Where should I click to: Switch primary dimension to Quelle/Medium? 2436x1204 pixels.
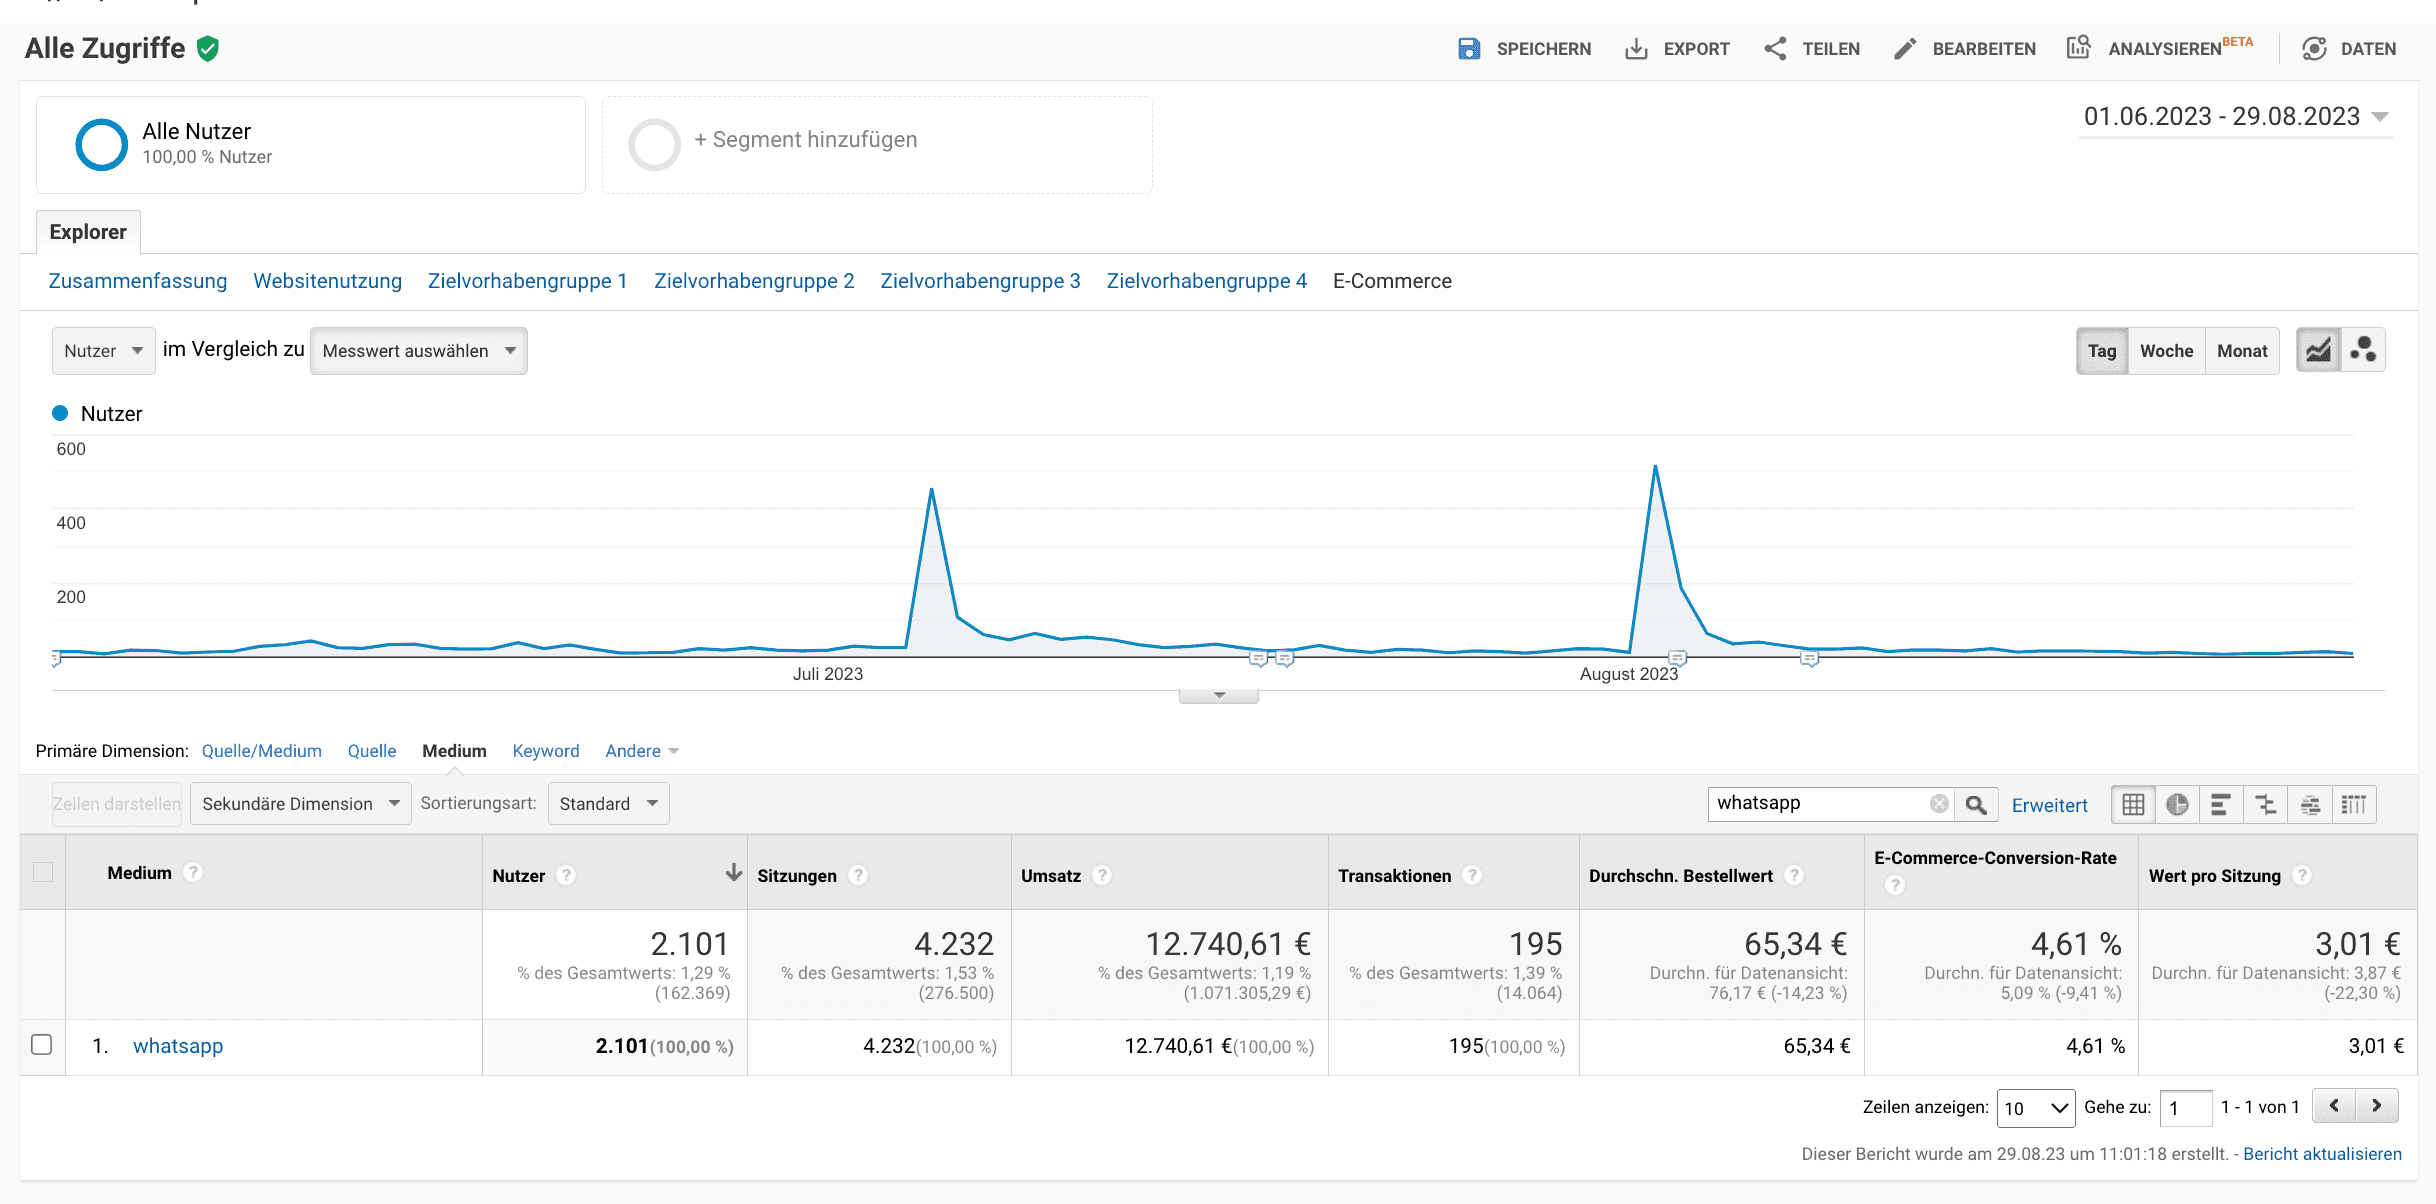tap(262, 751)
